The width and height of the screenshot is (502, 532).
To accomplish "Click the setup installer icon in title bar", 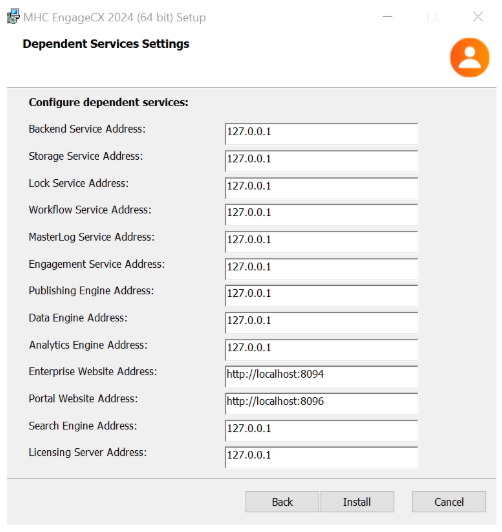I will [x=13, y=17].
